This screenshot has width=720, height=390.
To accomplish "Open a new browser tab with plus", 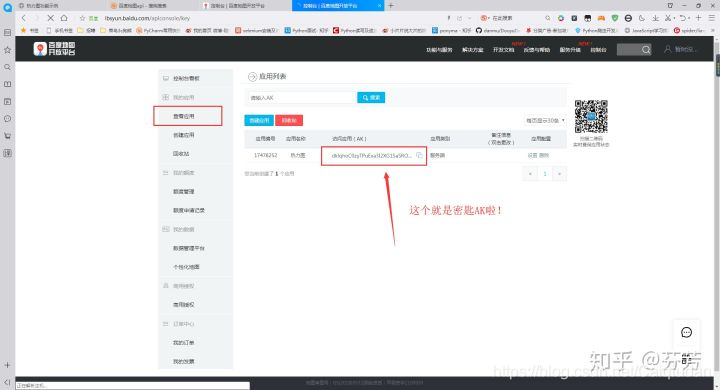I will (391, 6).
